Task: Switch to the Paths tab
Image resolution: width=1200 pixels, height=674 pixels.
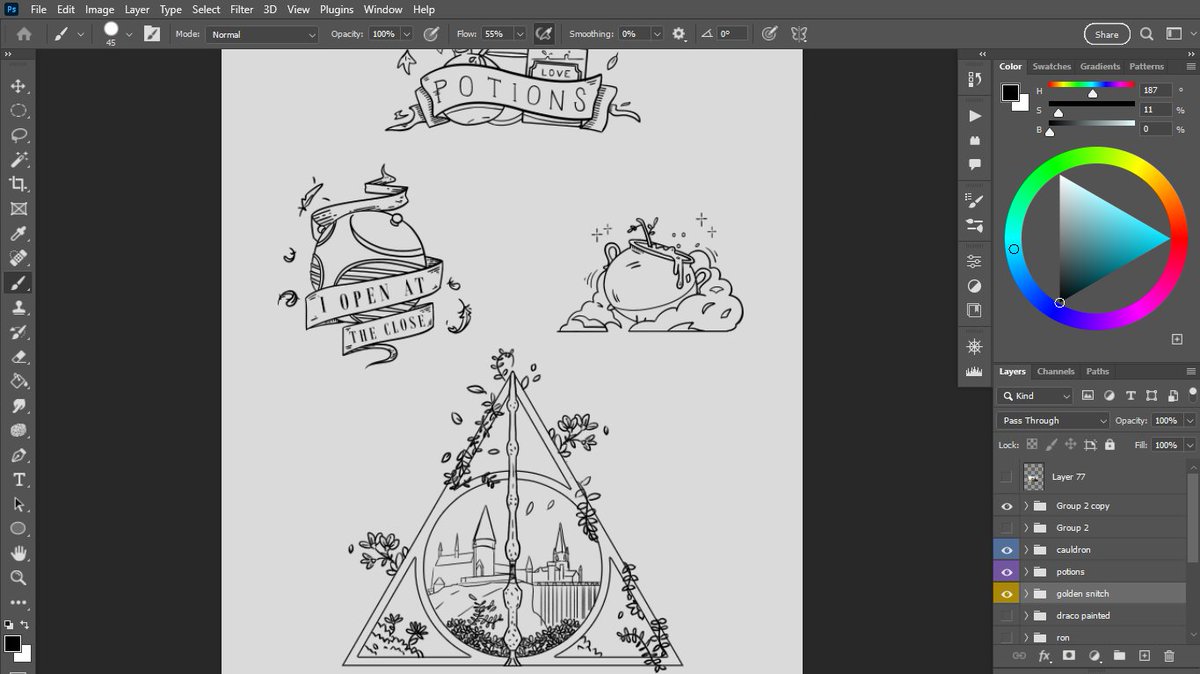Action: (1097, 371)
